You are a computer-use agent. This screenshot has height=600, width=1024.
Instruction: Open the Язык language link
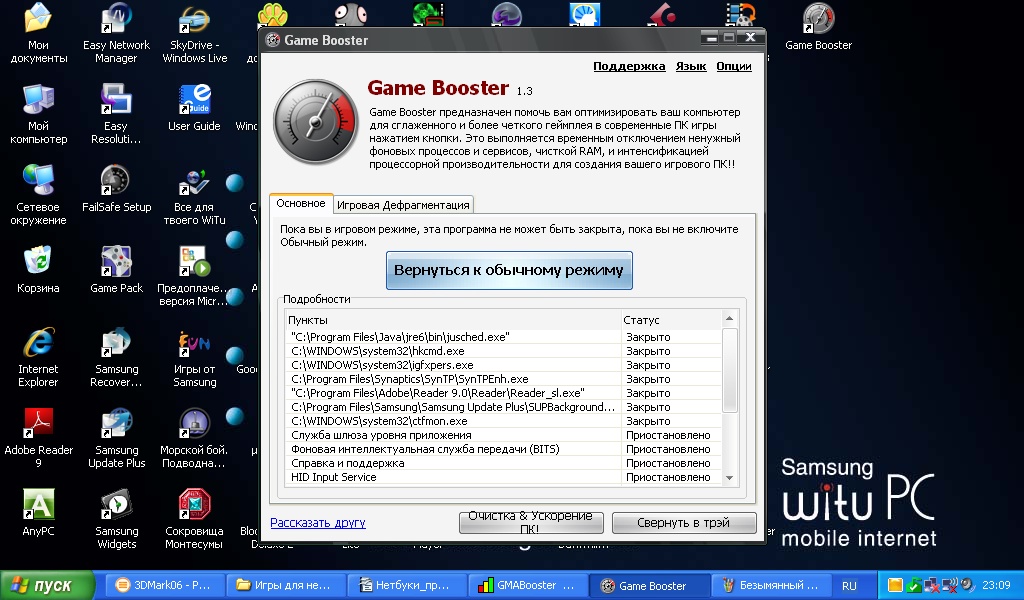(x=691, y=66)
